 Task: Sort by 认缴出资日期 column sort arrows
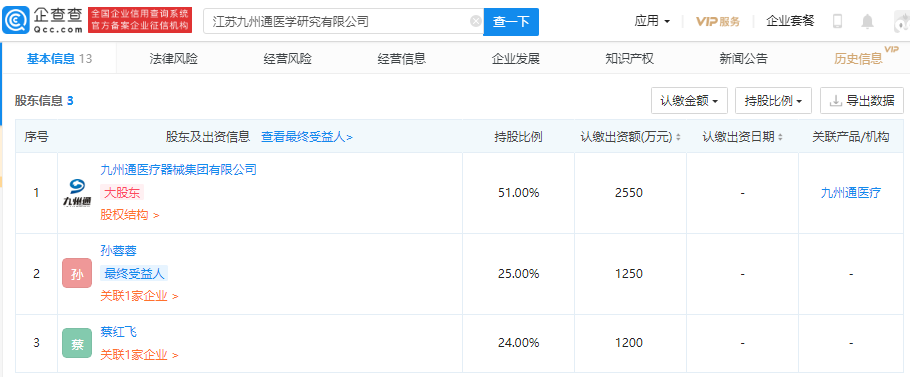(779, 137)
